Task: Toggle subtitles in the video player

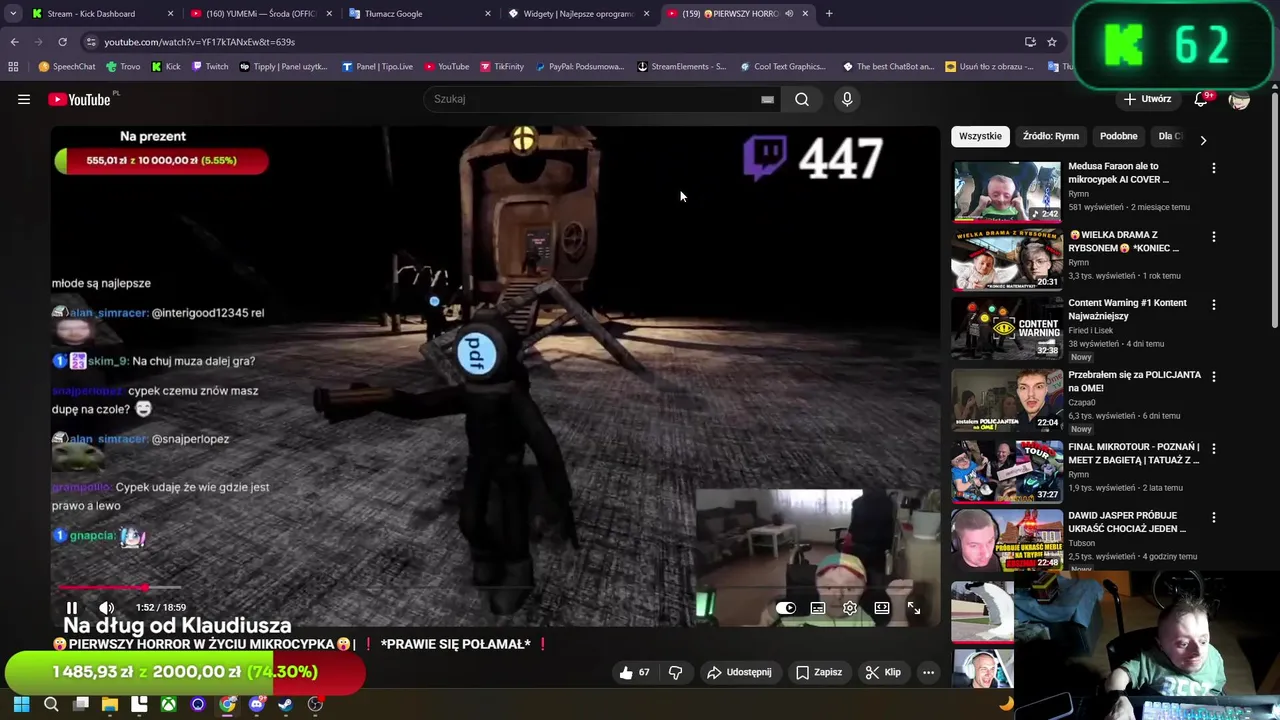Action: click(818, 608)
